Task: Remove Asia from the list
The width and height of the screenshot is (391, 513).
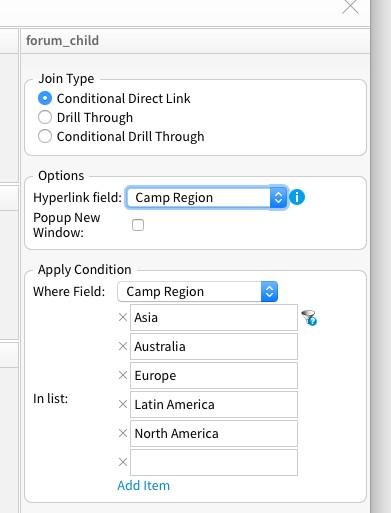Action: pos(123,317)
